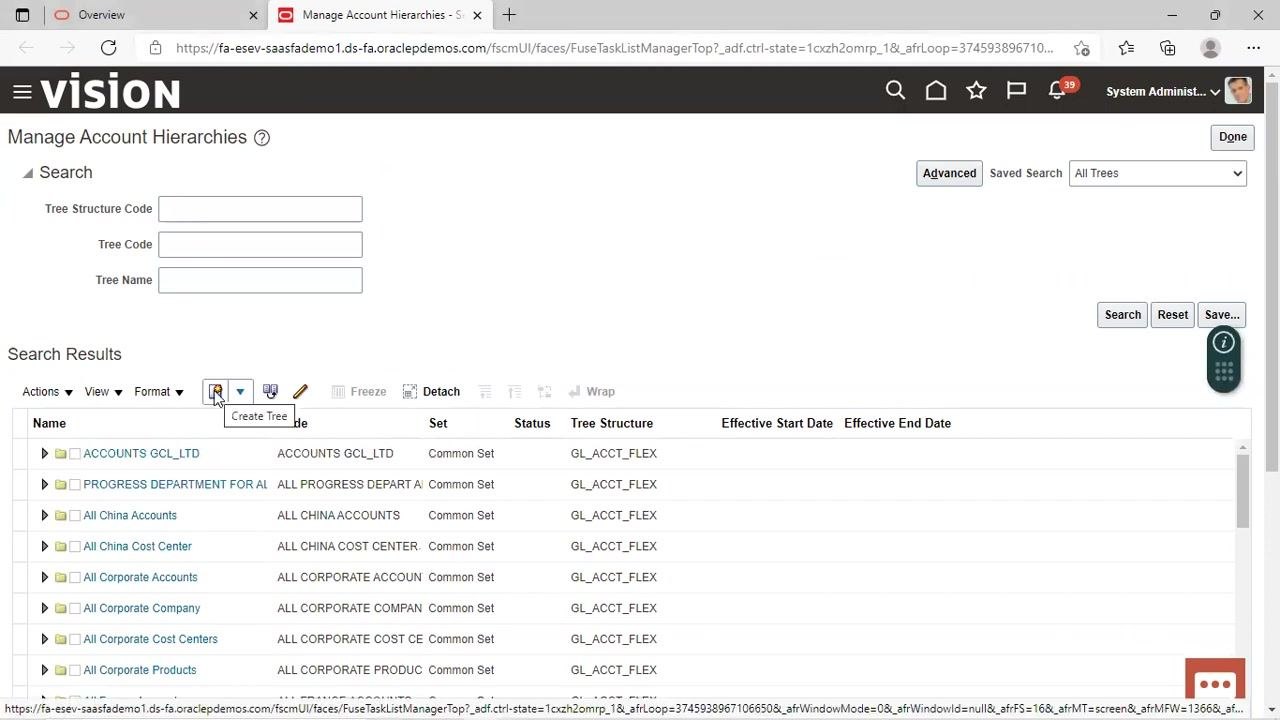1280x720 pixels.
Task: Go to the Home icon
Action: [x=936, y=91]
